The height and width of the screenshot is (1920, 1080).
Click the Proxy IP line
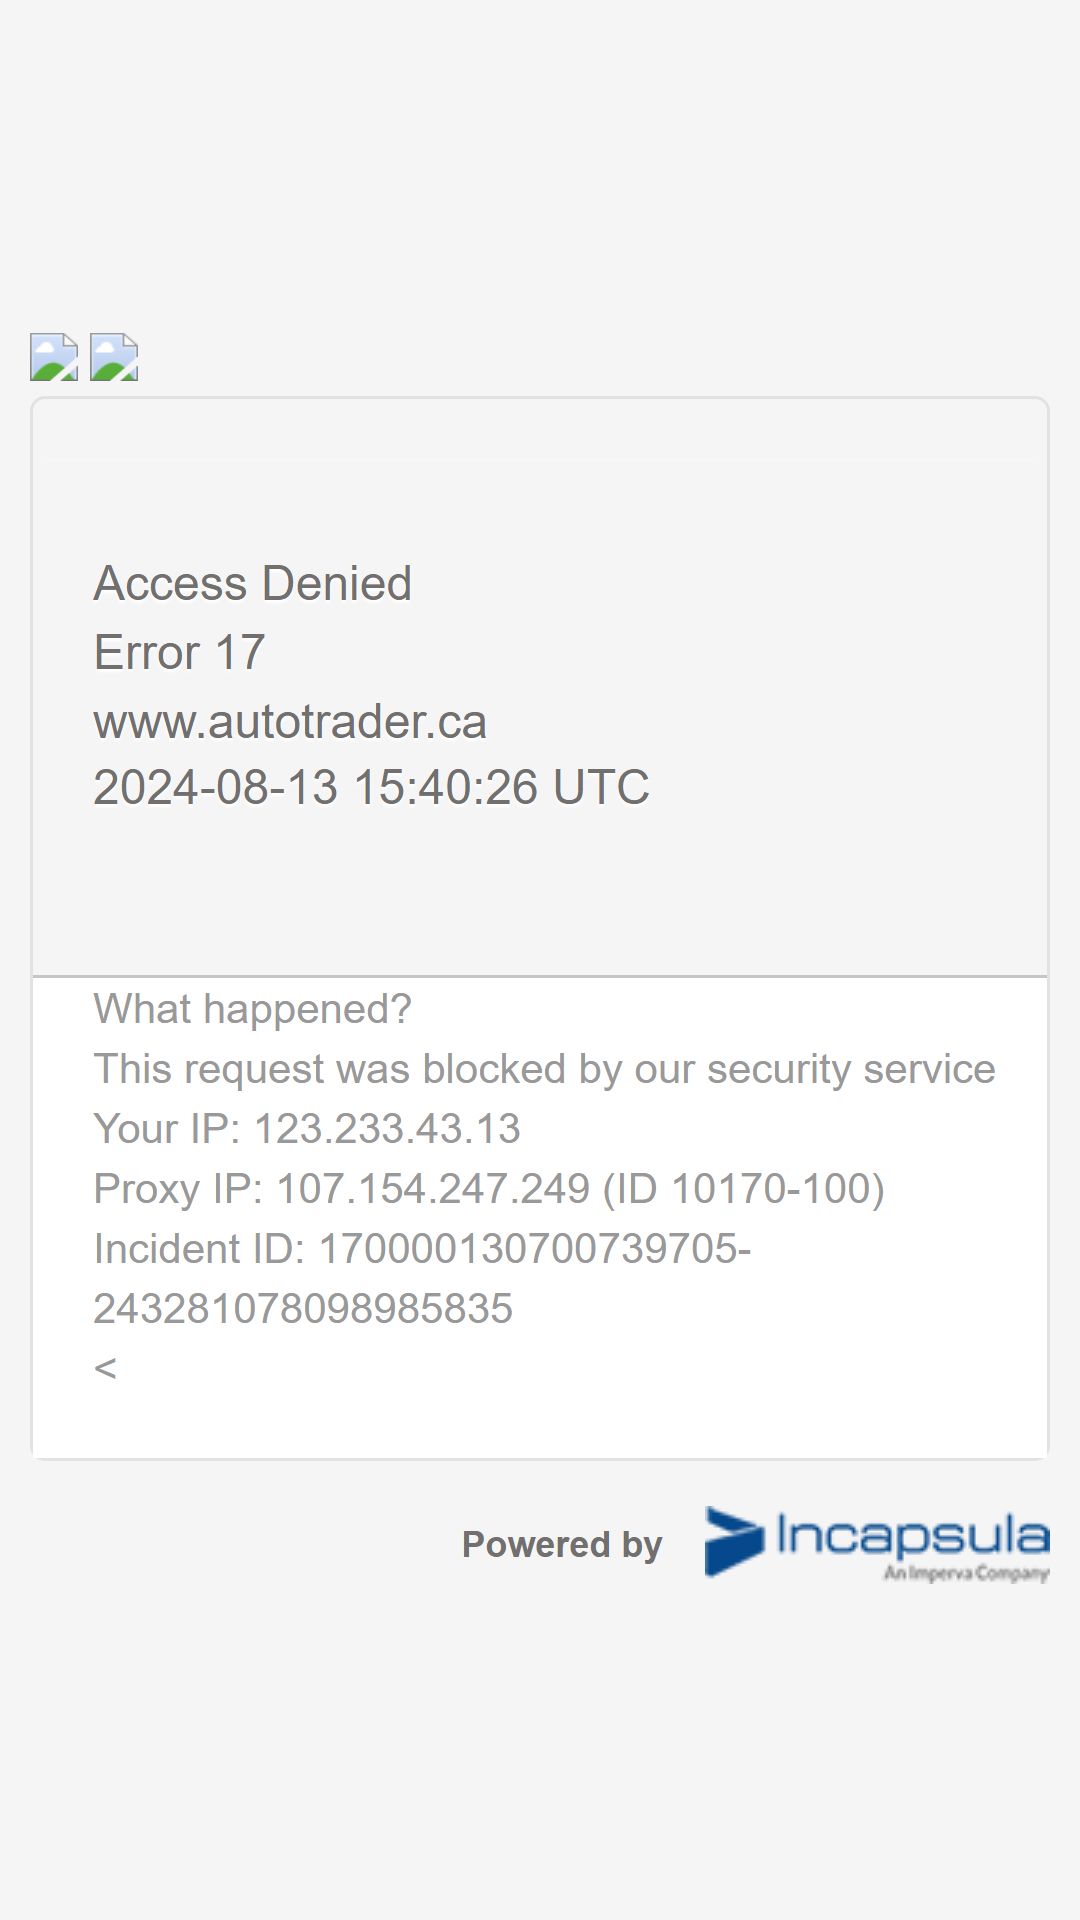[489, 1189]
